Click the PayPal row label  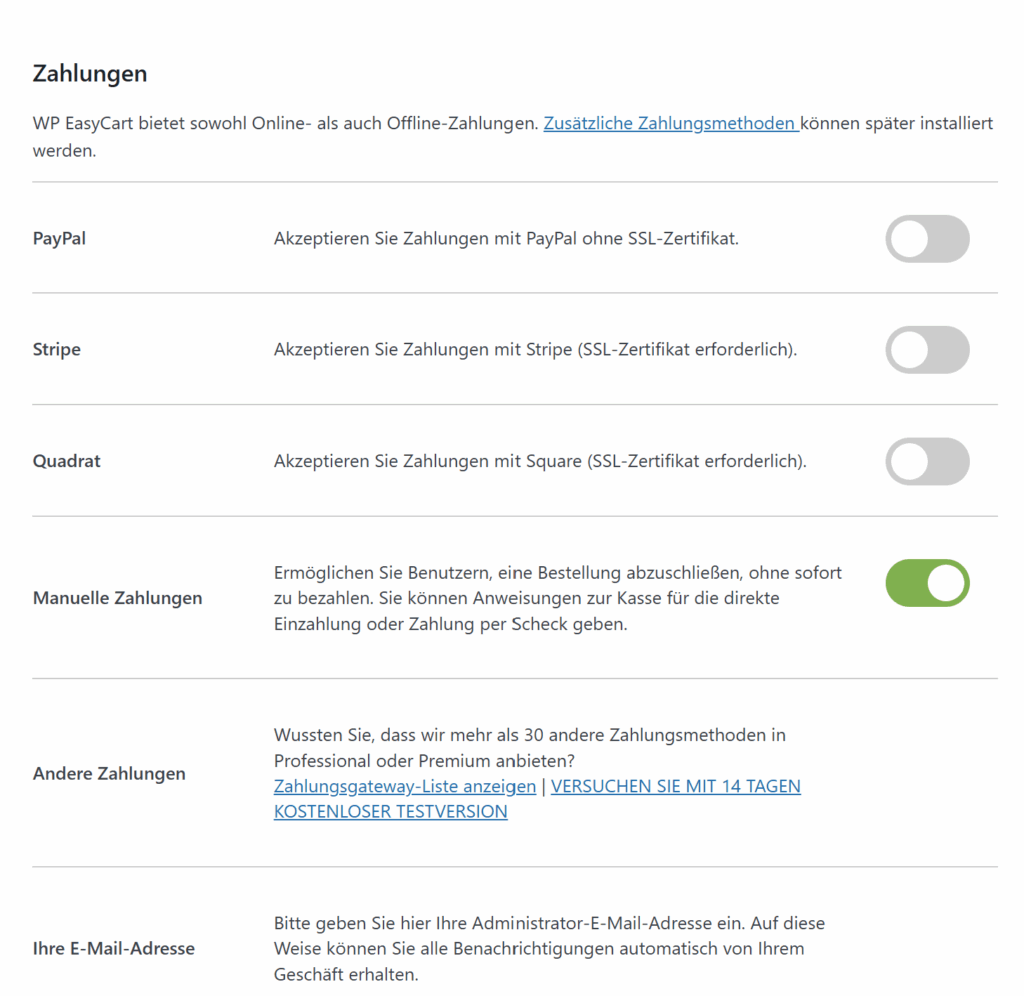point(59,239)
